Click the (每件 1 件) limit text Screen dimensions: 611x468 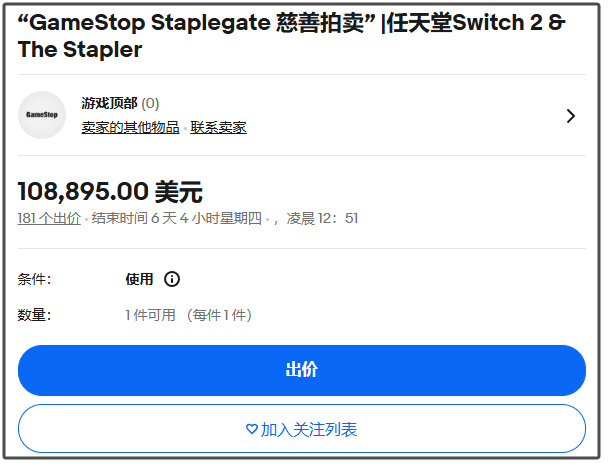[x=218, y=315]
